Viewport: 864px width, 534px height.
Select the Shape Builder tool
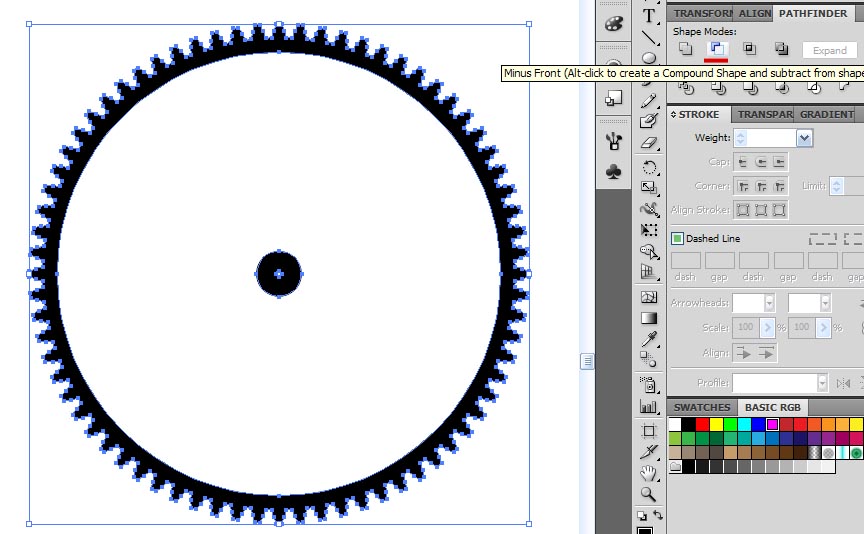649,251
